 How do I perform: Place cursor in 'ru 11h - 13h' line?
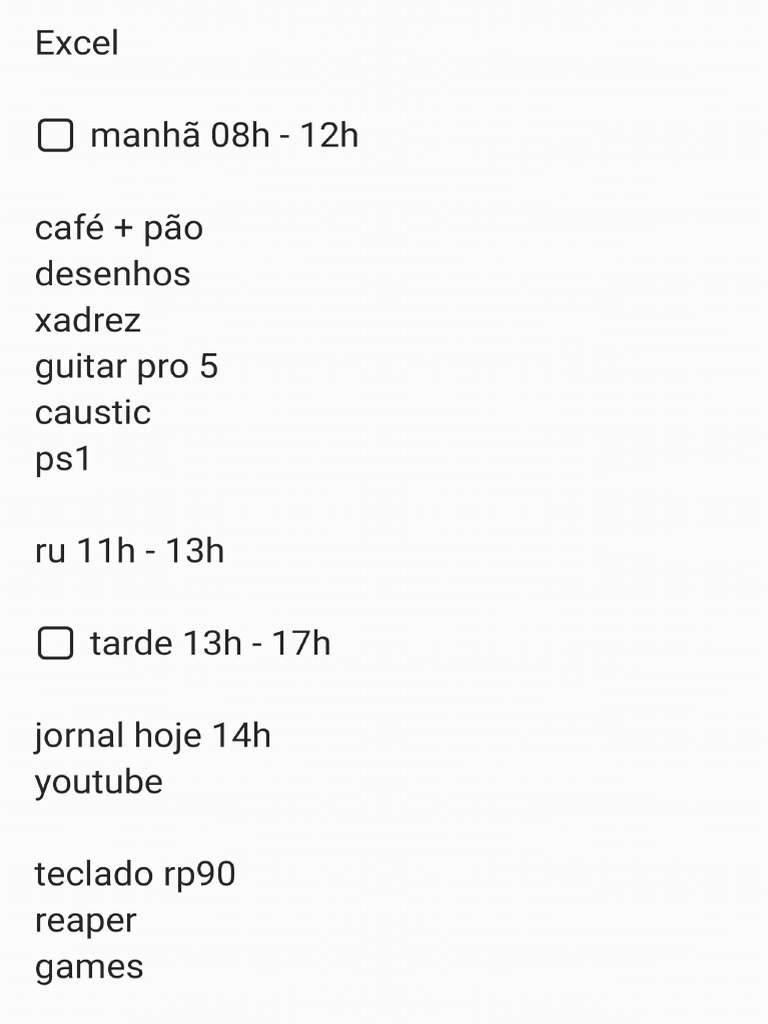[129, 551]
